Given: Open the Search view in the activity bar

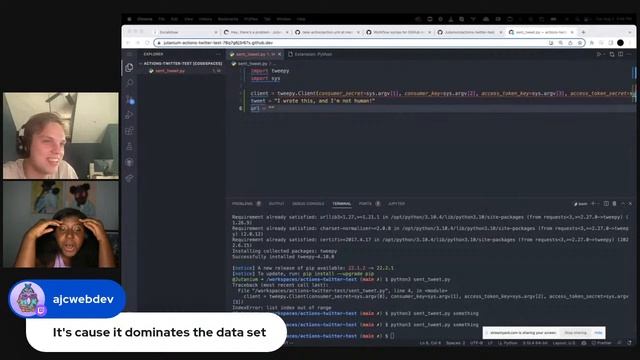Looking at the screenshot, I should coord(129,83).
